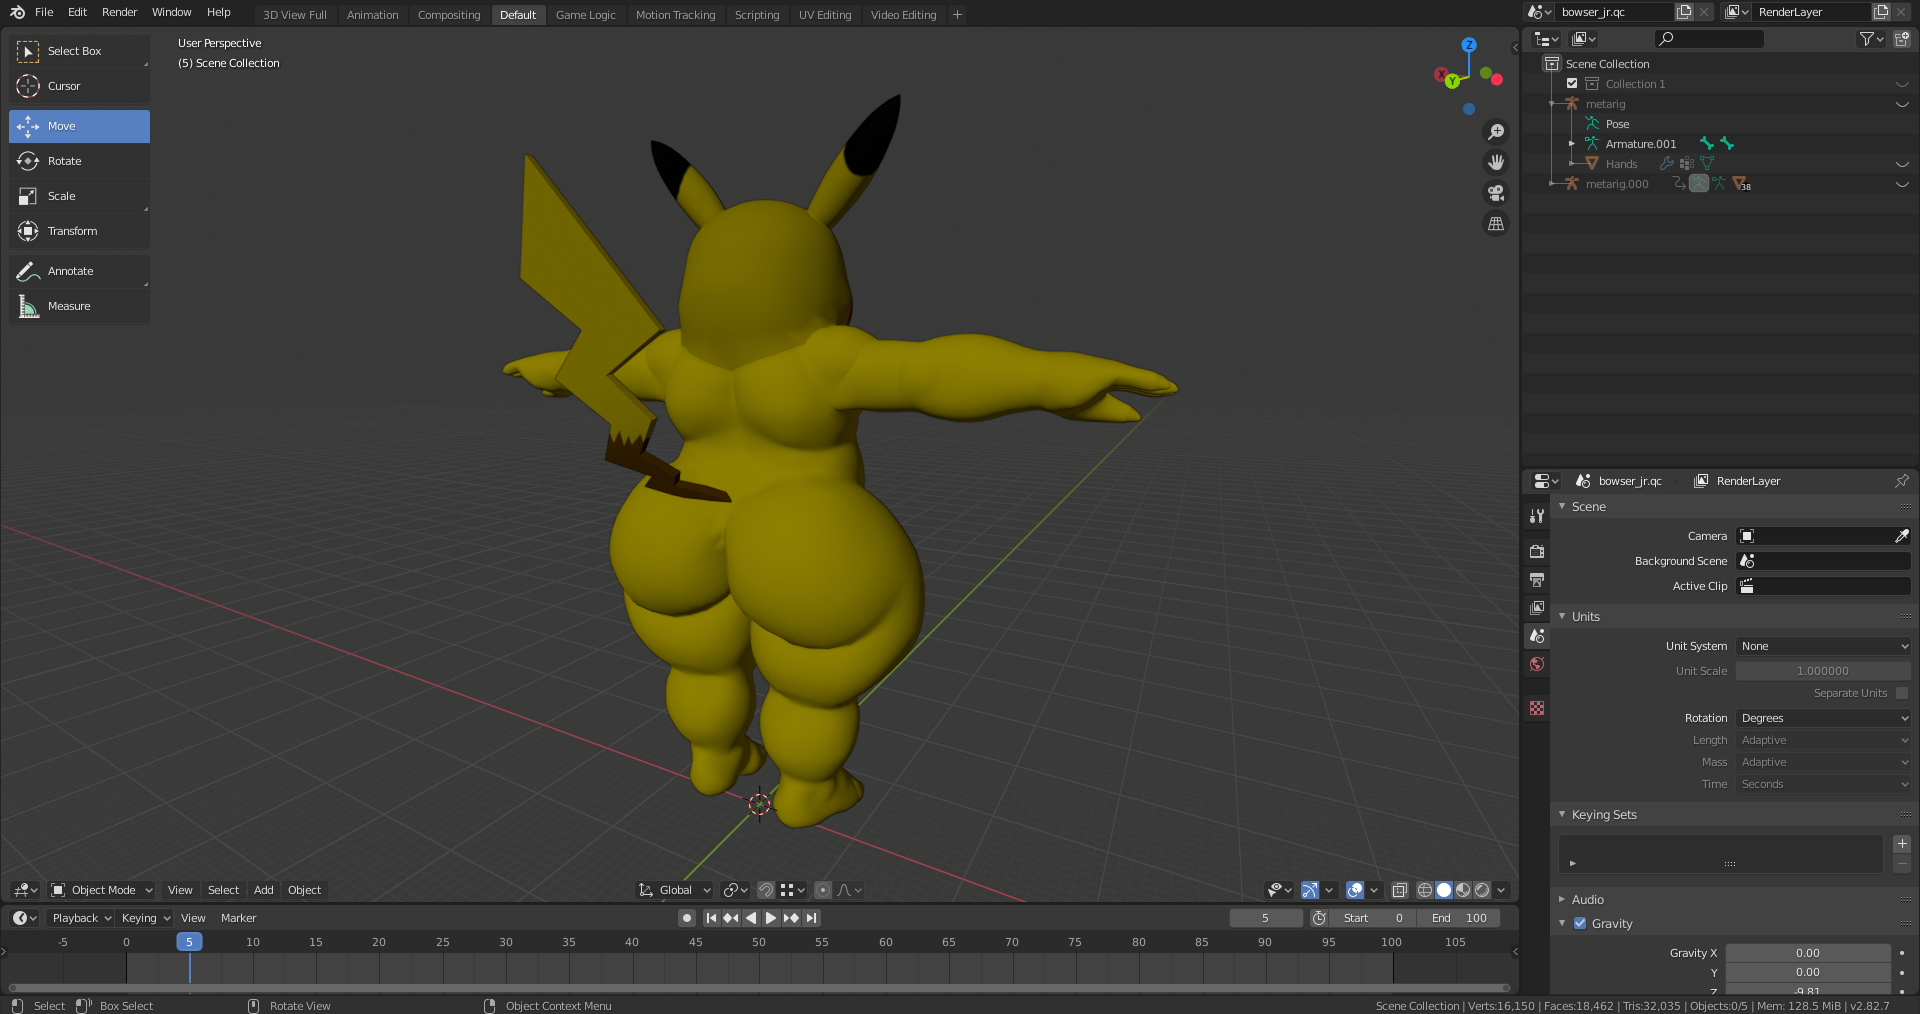Switch perspective/orthographic grid view icon
This screenshot has width=1920, height=1014.
click(1496, 224)
